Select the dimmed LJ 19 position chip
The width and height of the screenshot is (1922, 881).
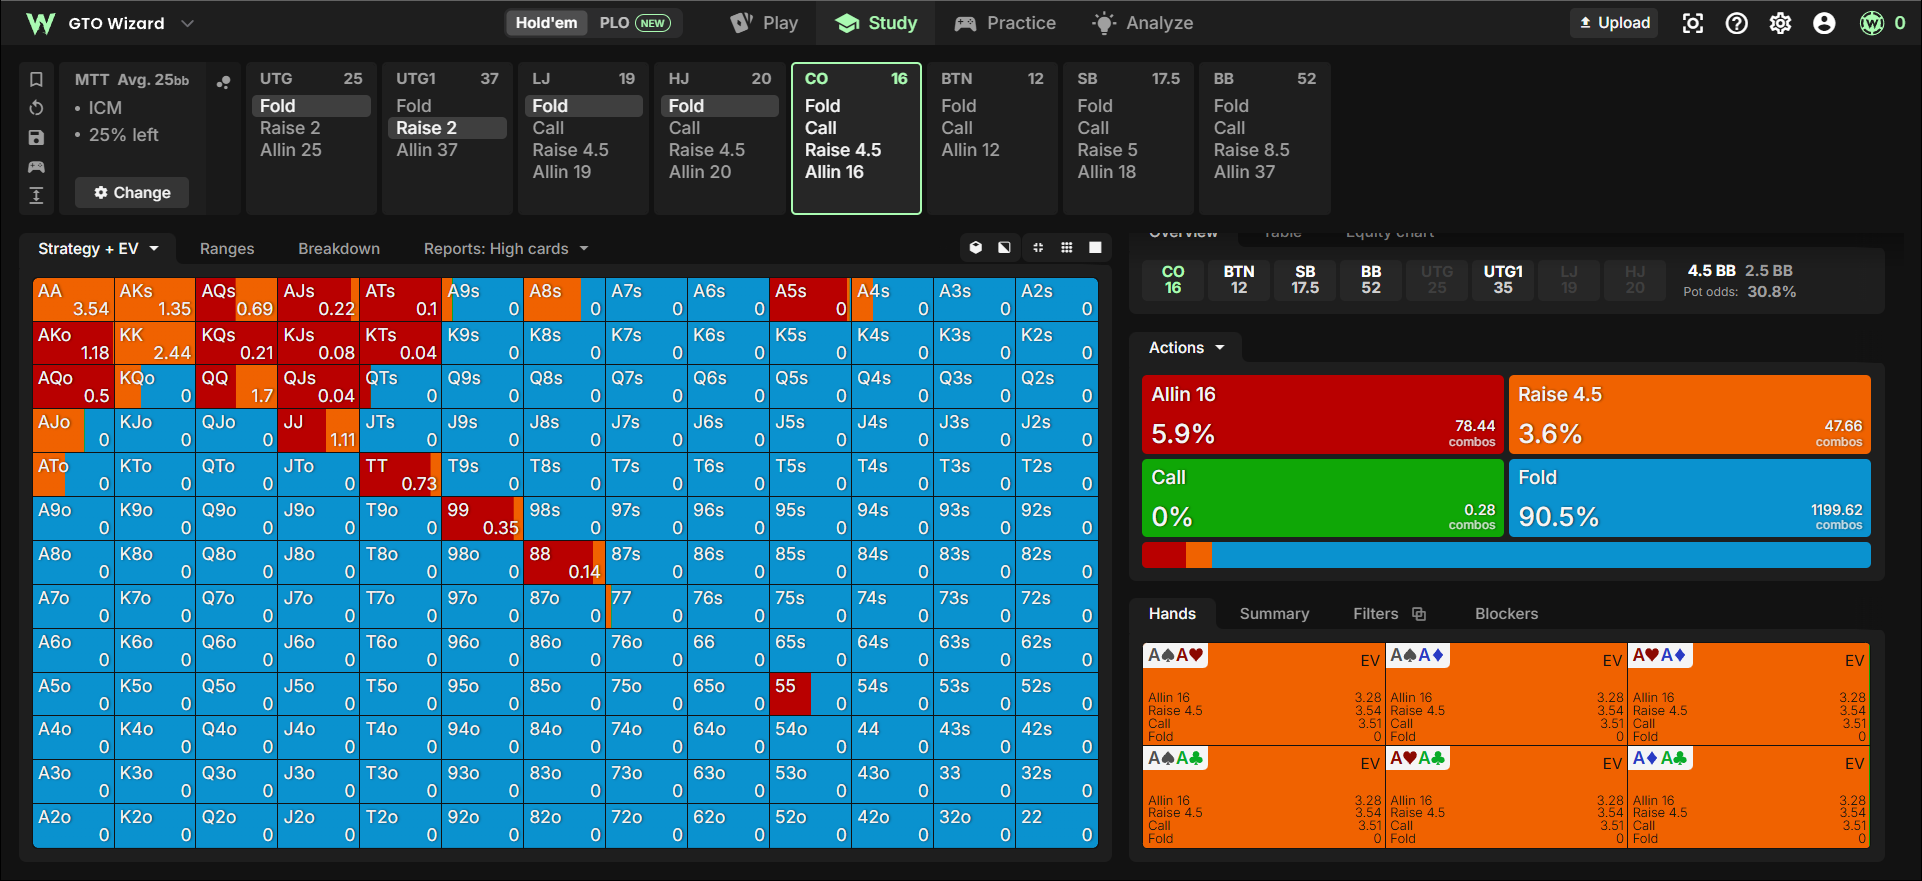[1569, 280]
